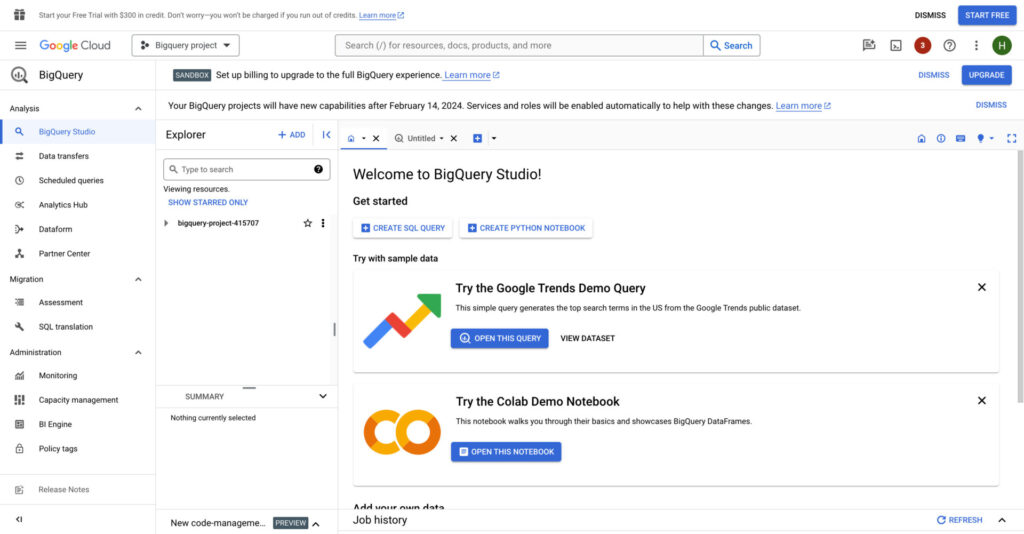Star the bigquery-project-415707 project

tap(307, 223)
